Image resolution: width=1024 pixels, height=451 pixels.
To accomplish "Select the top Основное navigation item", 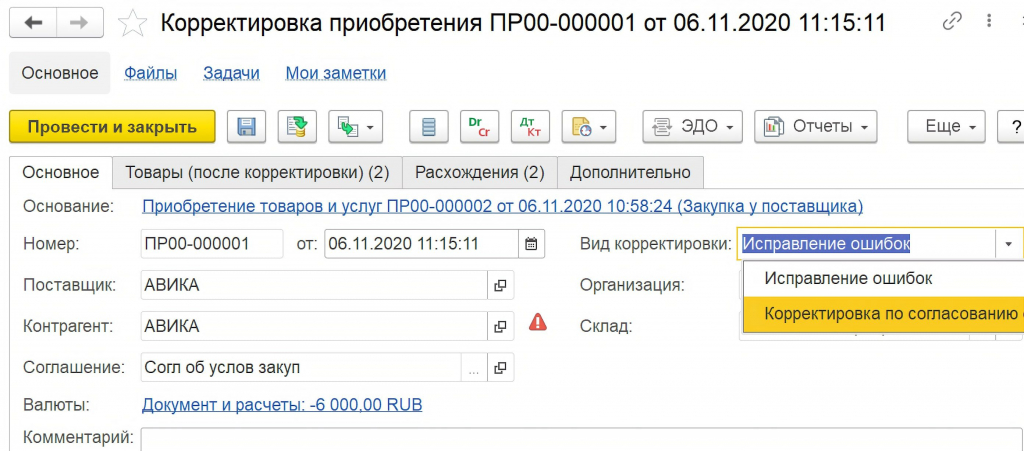I will pos(60,73).
